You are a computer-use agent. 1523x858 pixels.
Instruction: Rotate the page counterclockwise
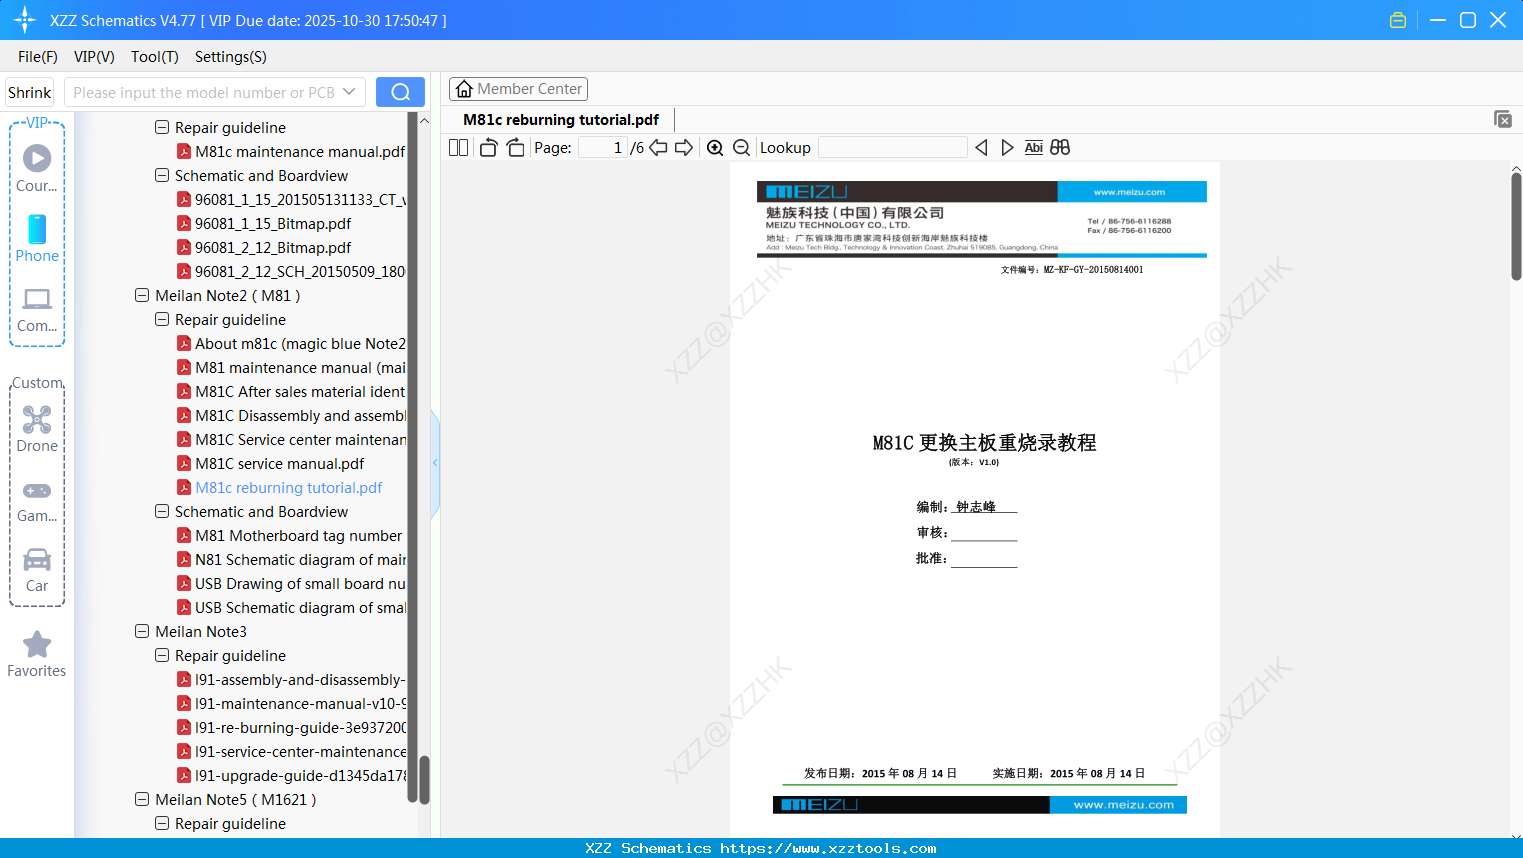click(487, 147)
